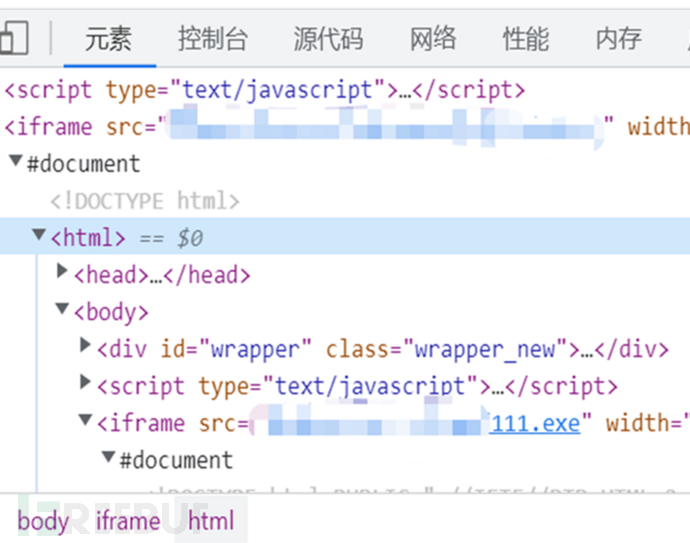Open the 111.exe link
690x543 pixels.
coord(535,424)
